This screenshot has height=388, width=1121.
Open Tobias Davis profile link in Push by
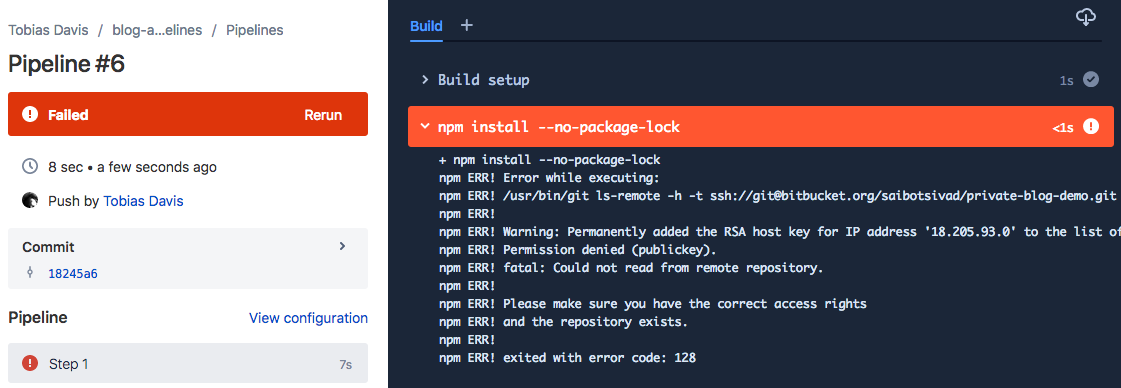[143, 201]
